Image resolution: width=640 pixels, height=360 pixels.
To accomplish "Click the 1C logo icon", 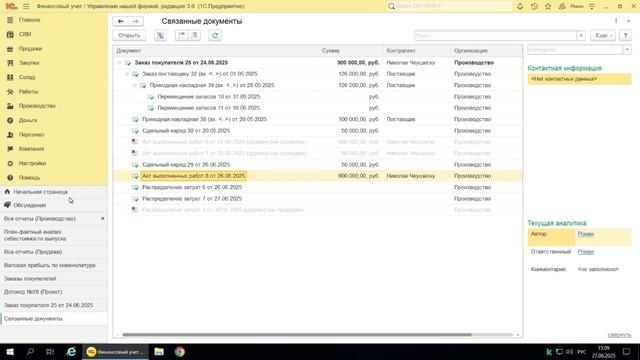I will [11, 6].
